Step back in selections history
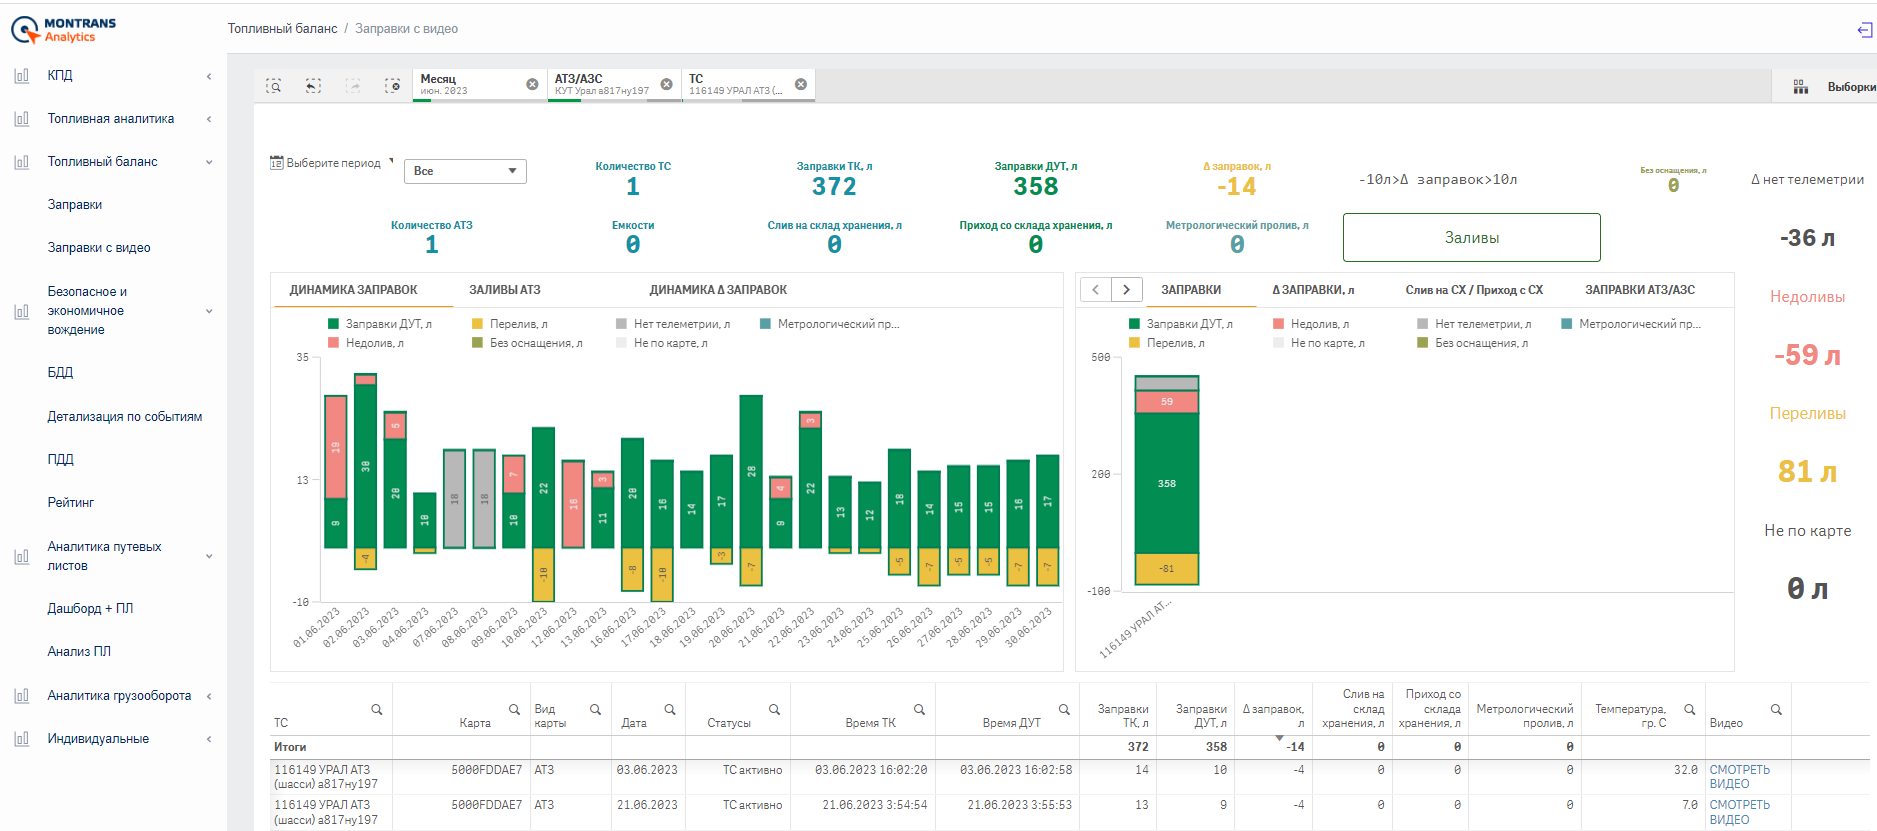 (x=313, y=86)
